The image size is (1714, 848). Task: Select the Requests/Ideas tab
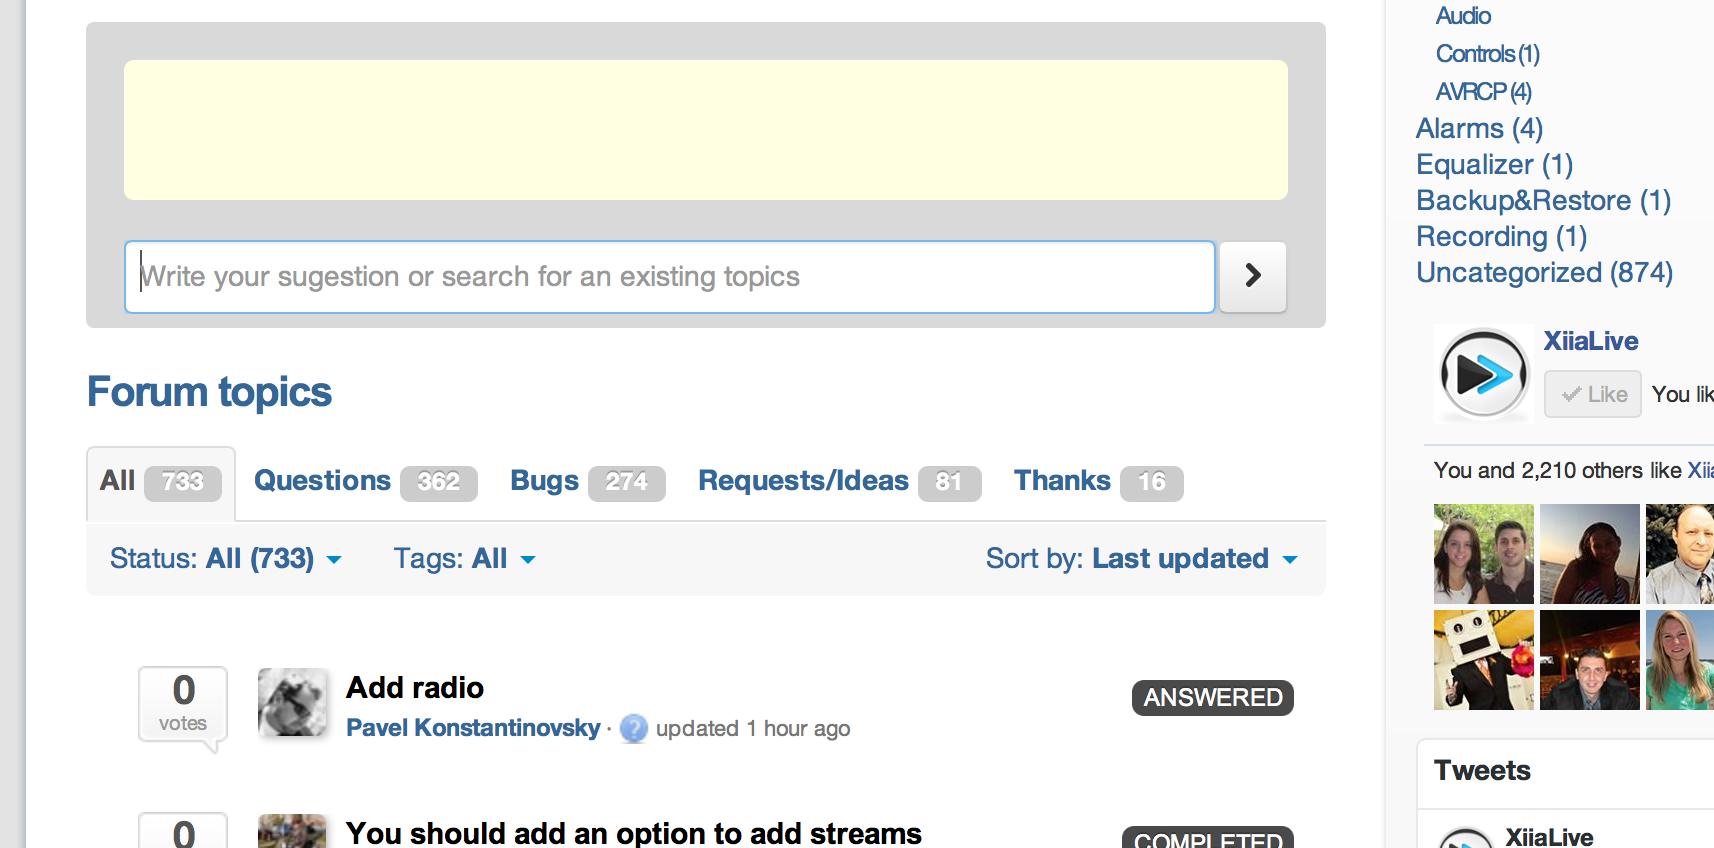(x=839, y=482)
